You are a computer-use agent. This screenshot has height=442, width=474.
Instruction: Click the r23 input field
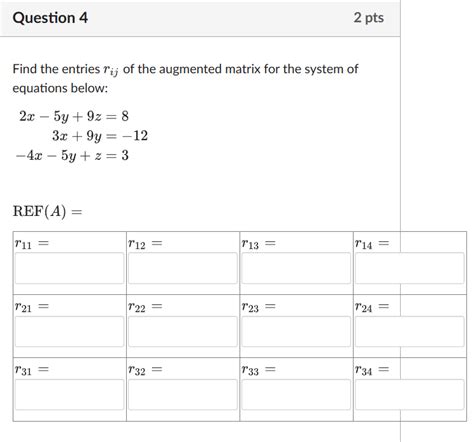296,331
